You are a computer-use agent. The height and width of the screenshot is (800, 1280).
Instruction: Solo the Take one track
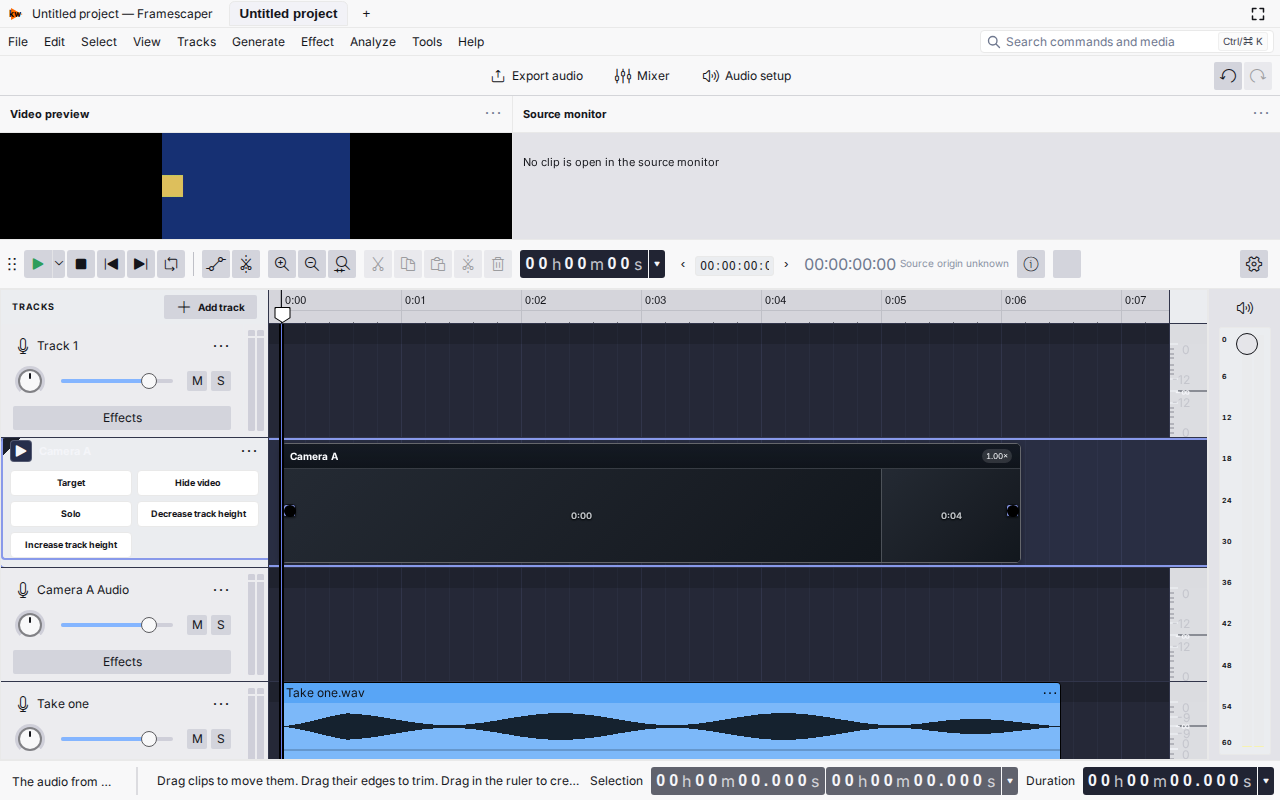221,739
